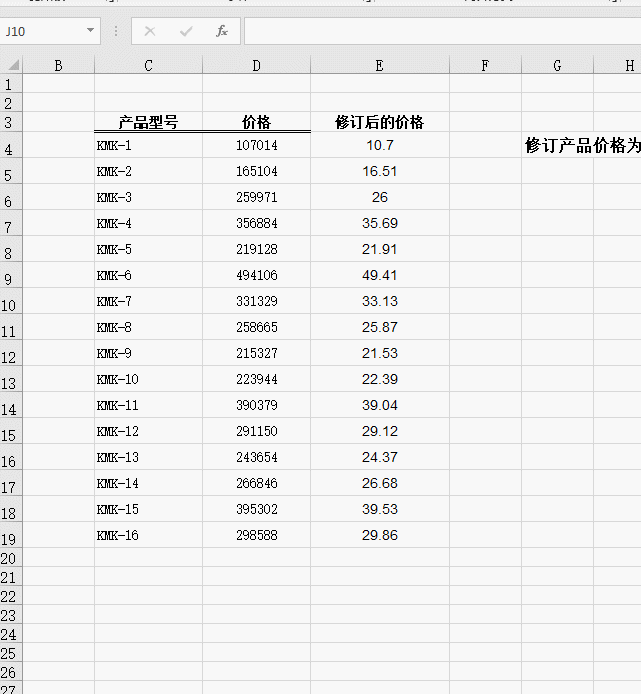Select column D header
This screenshot has height=694, width=641.
click(x=256, y=66)
